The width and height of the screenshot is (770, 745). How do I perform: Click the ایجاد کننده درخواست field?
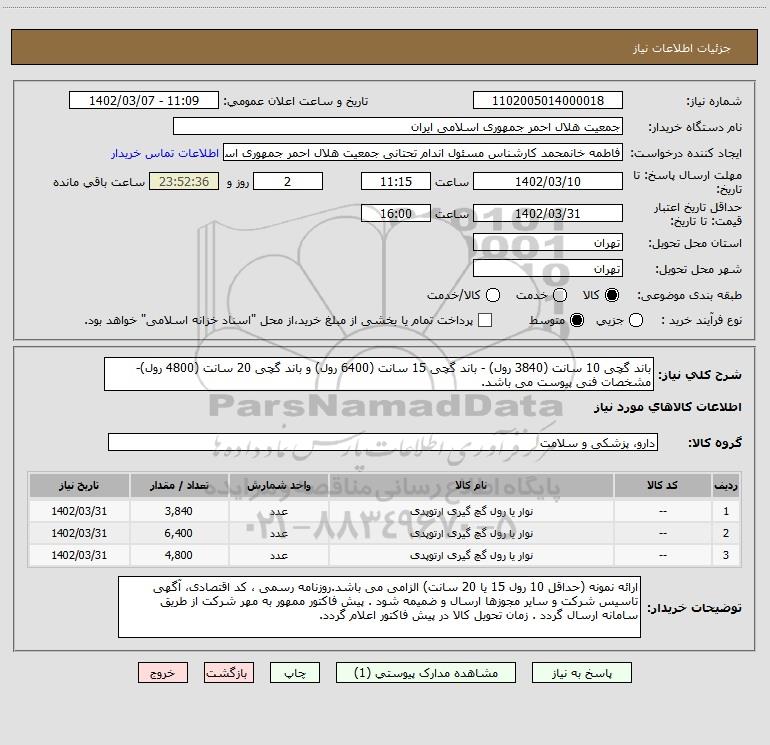[x=423, y=153]
